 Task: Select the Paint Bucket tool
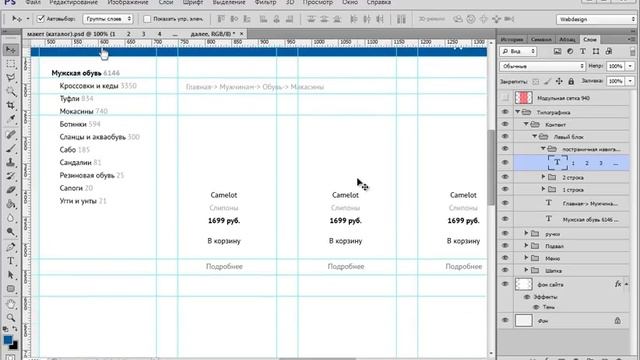(x=11, y=204)
